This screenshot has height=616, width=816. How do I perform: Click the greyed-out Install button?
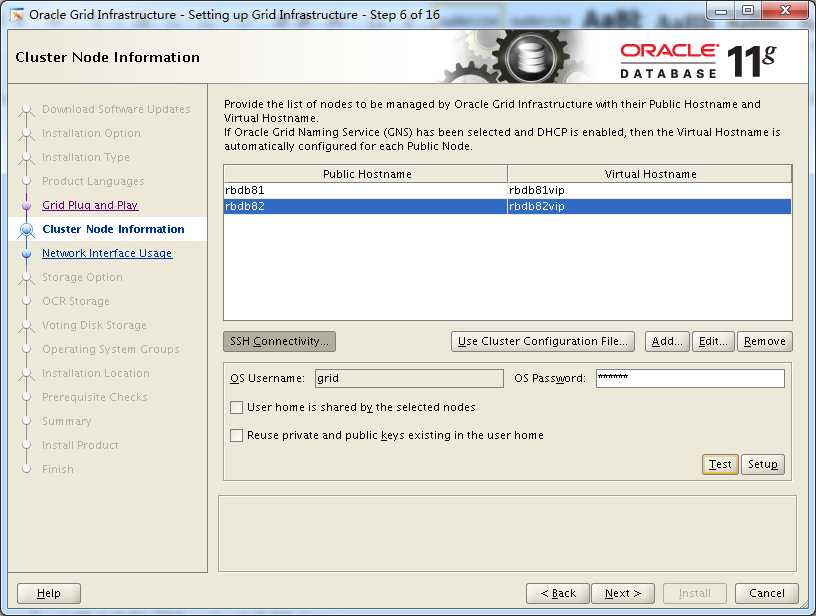[695, 593]
